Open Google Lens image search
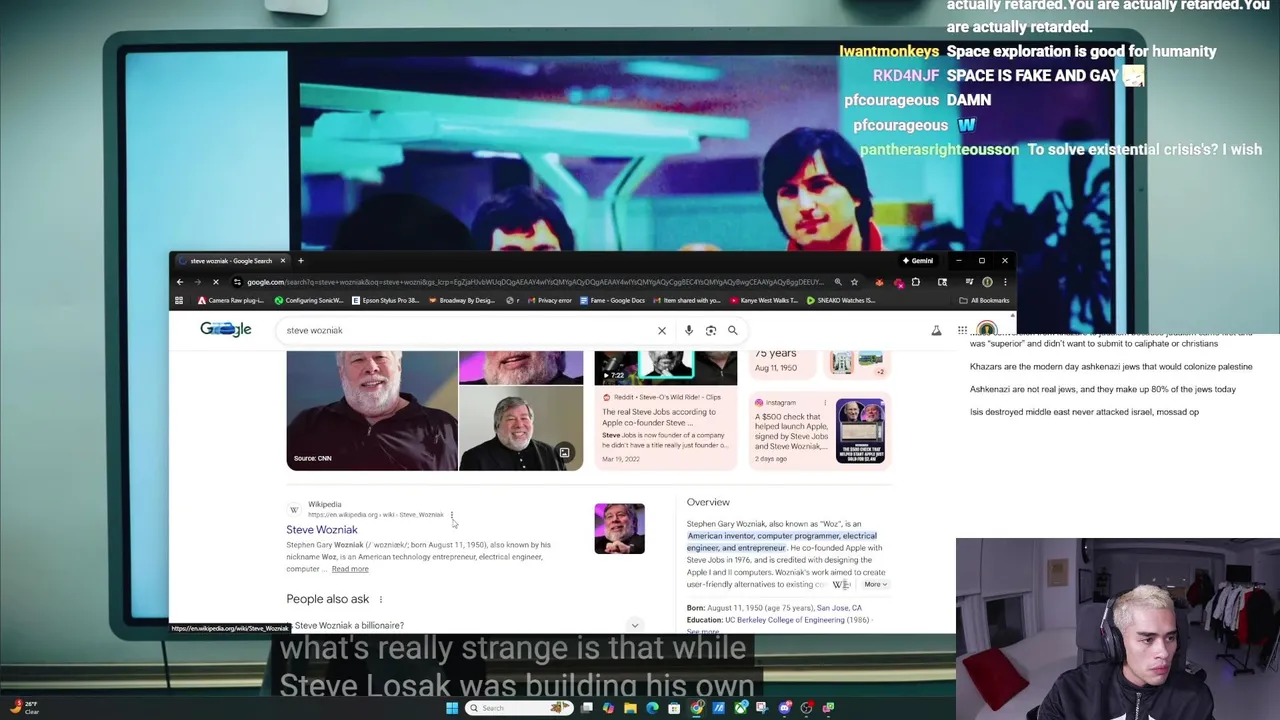The image size is (1280, 720). click(711, 330)
